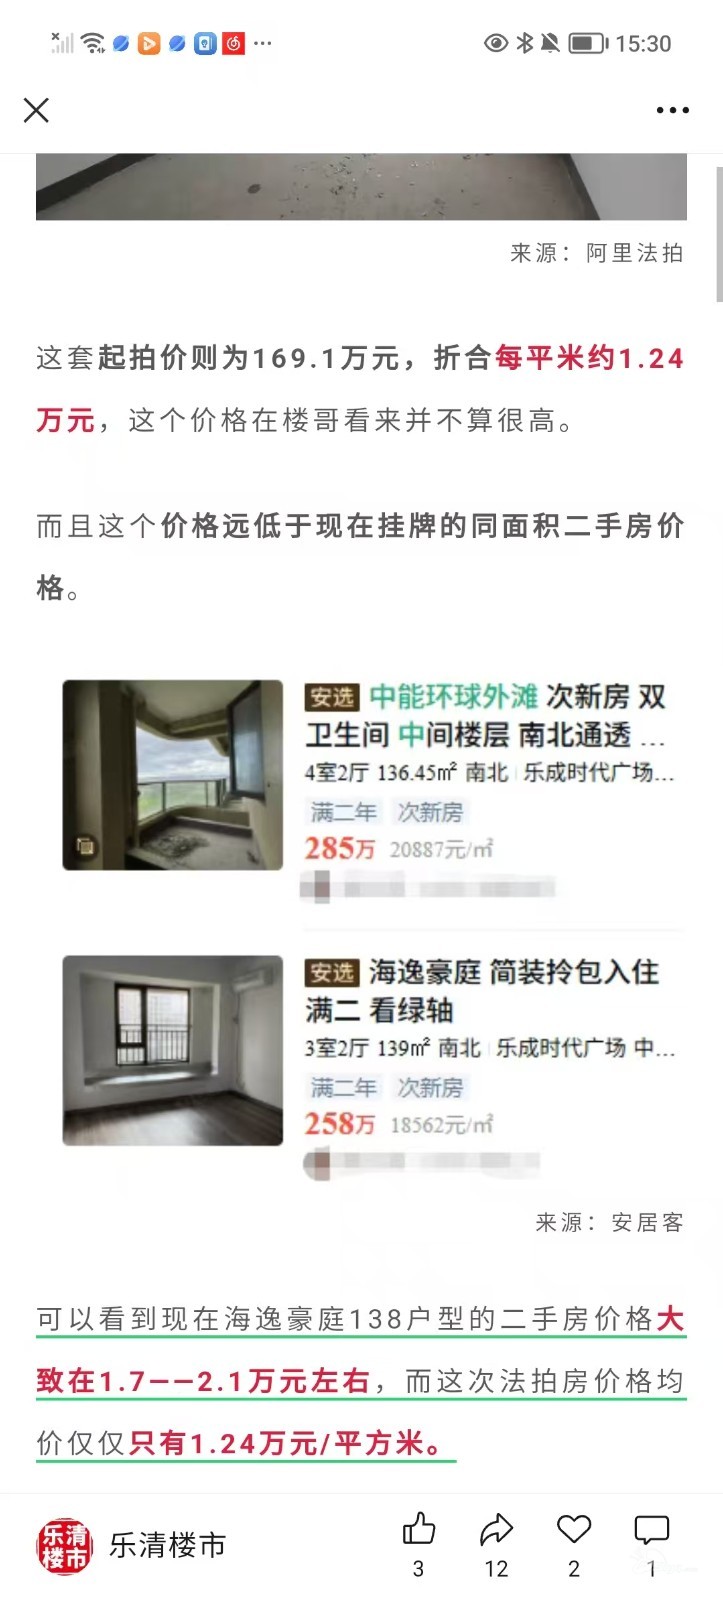Screen dimensions: 723x1600
Task: Tap the battery icon in status bar
Action: [x=588, y=43]
